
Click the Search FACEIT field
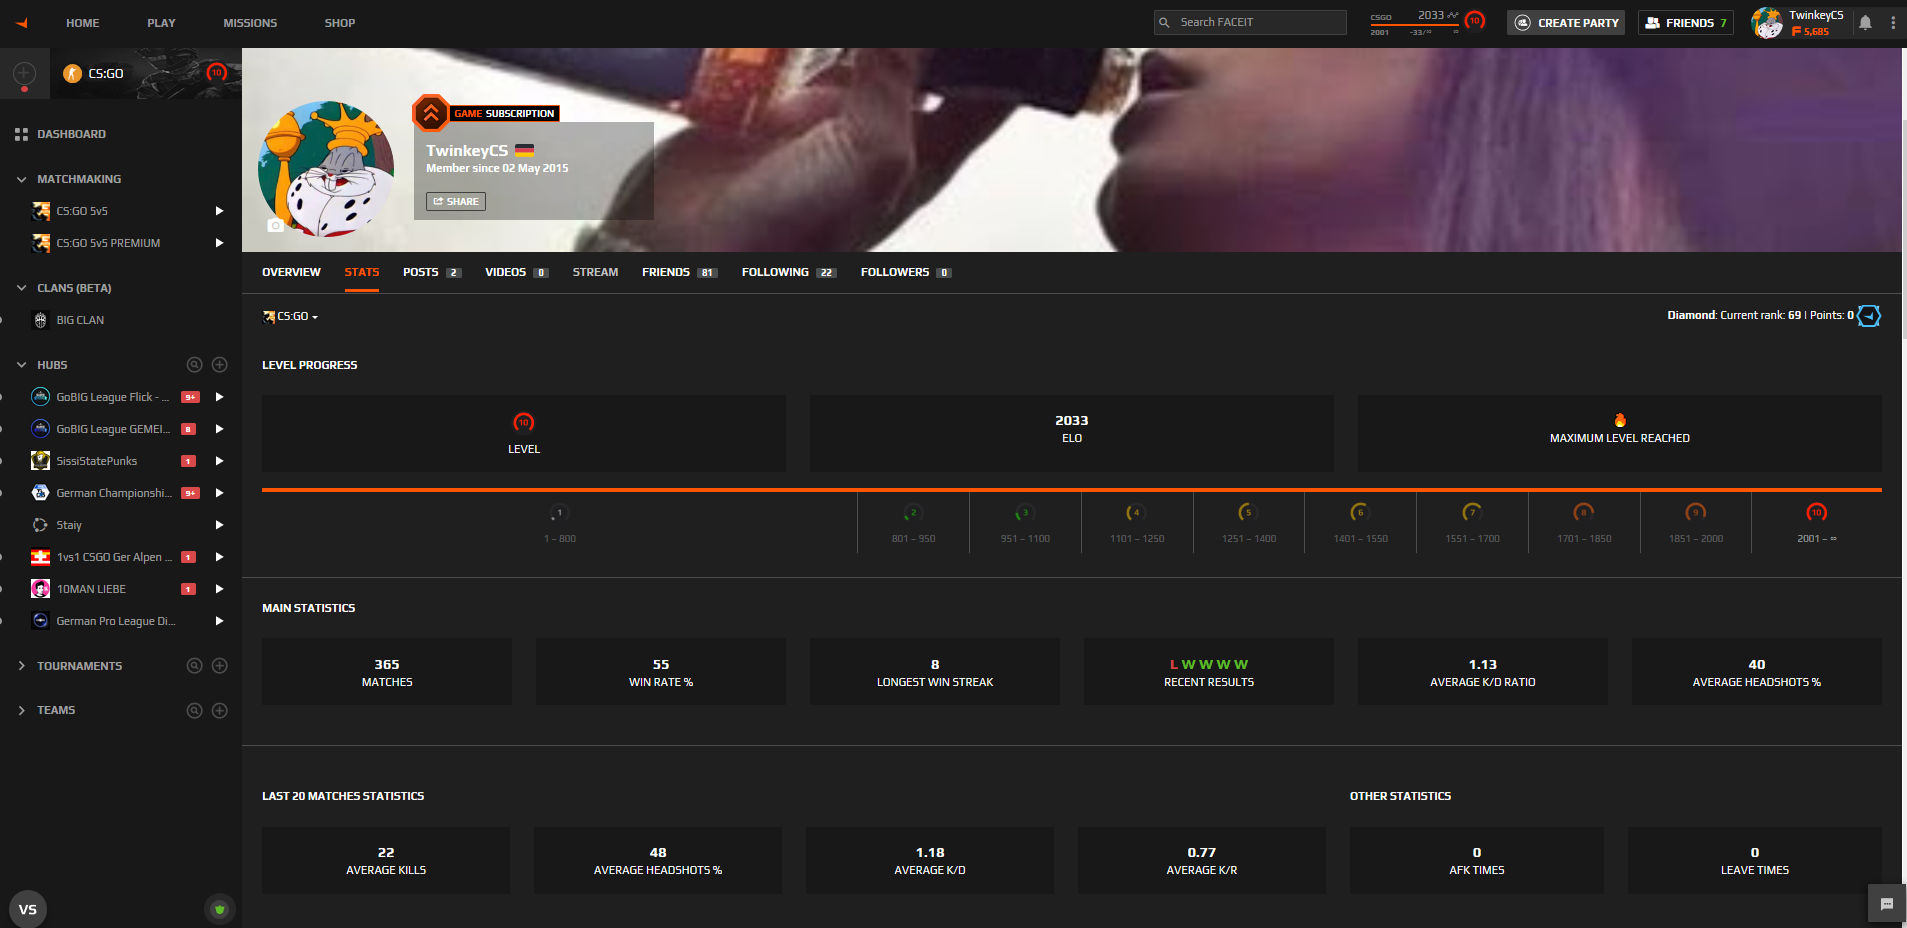1250,22
